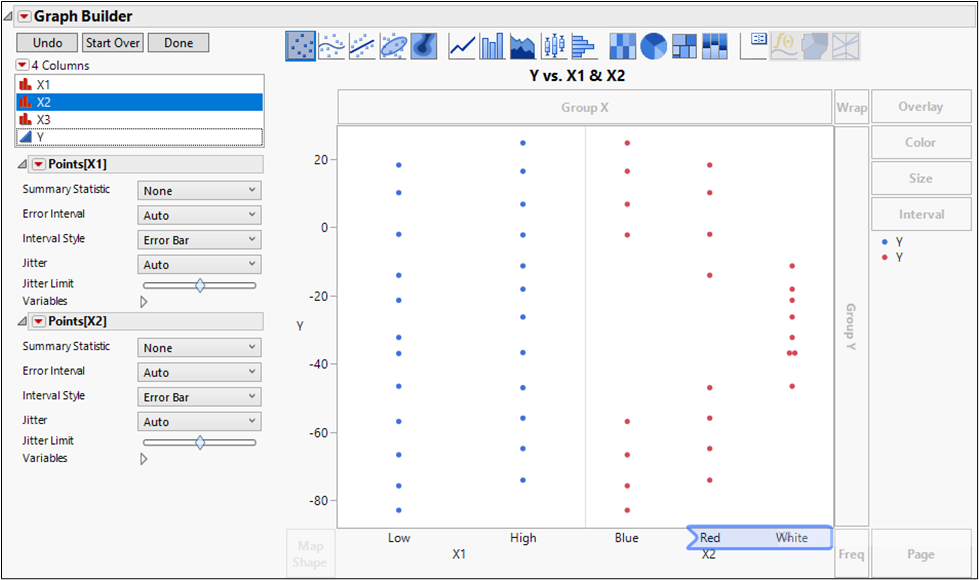Select the Points element icon
979x580 pixels.
pyautogui.click(x=301, y=46)
